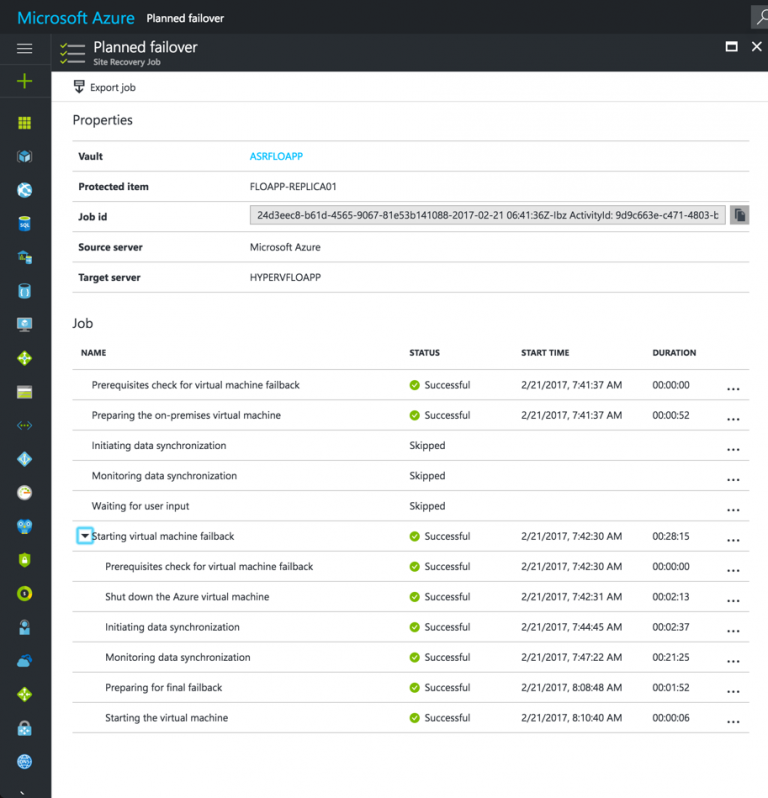Open more options for Preparing the on-premises virtual machine
The height and width of the screenshot is (798, 768).
tap(733, 419)
